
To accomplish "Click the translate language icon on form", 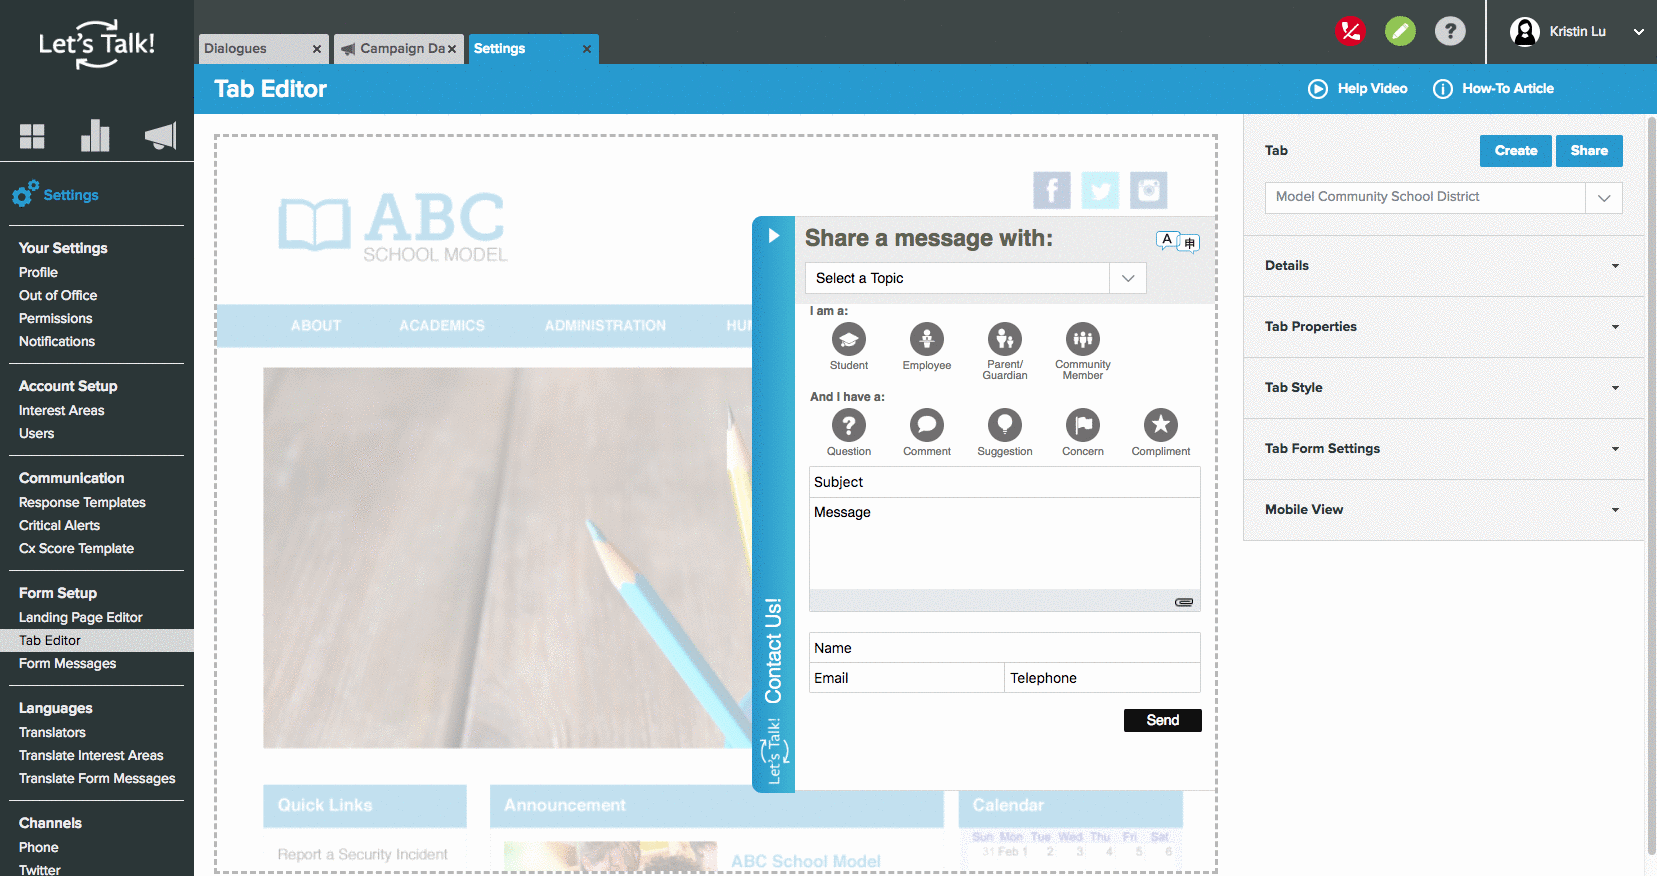I will point(1177,241).
